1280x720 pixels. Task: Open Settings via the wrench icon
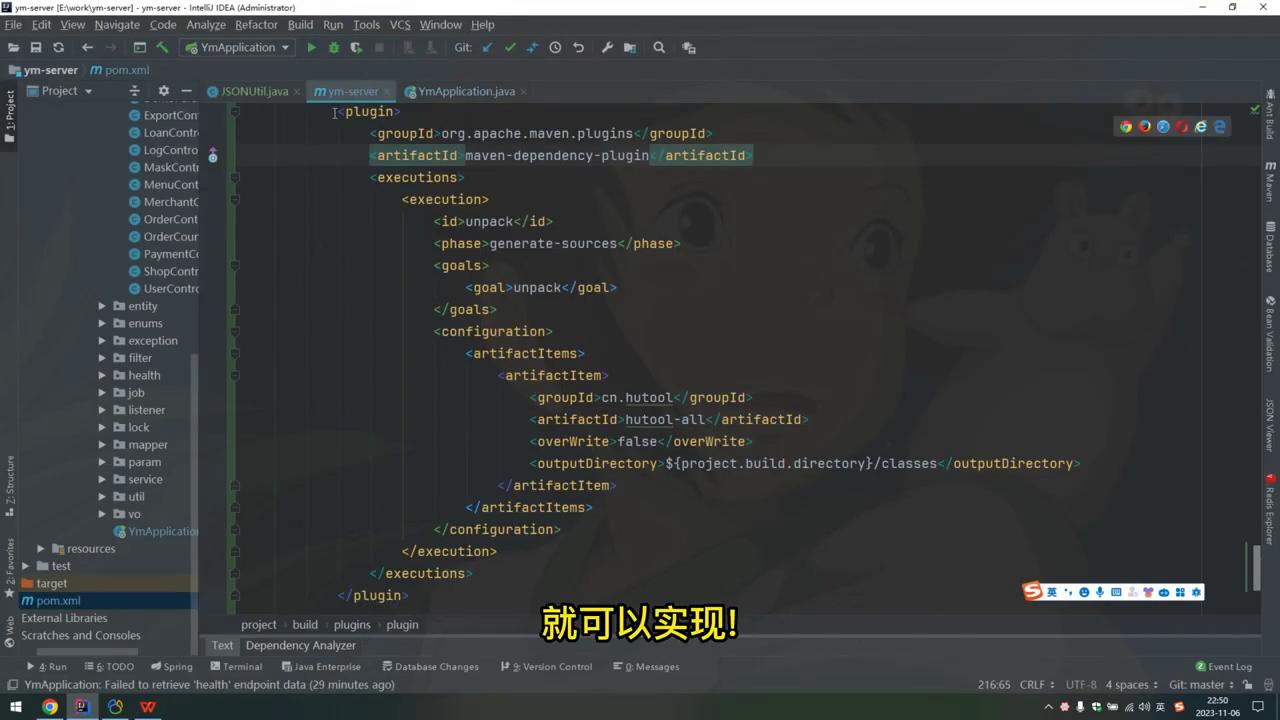coord(607,48)
